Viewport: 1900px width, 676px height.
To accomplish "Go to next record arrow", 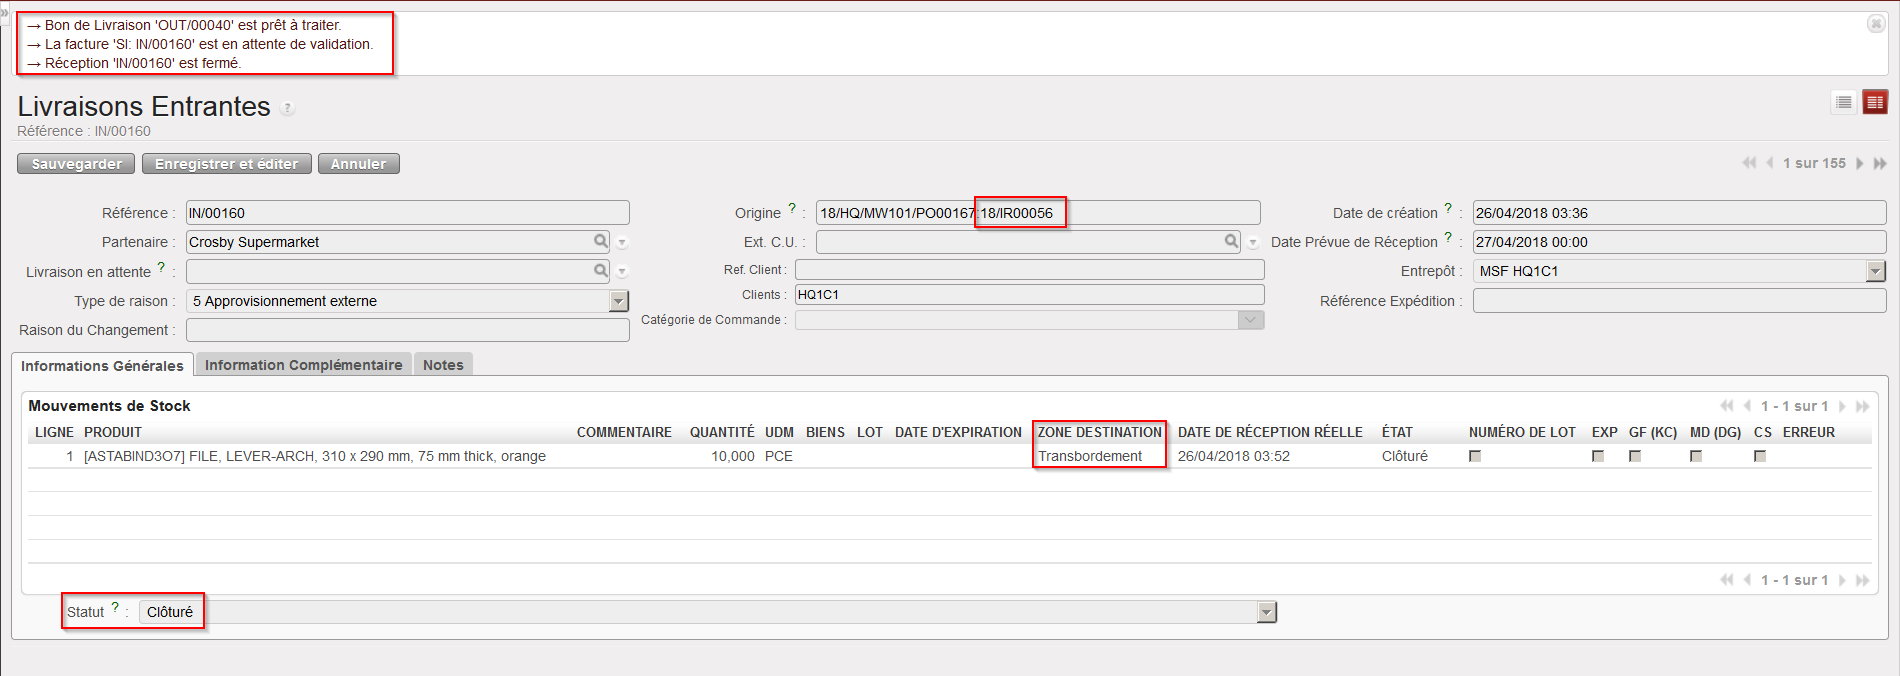I will pyautogui.click(x=1860, y=163).
